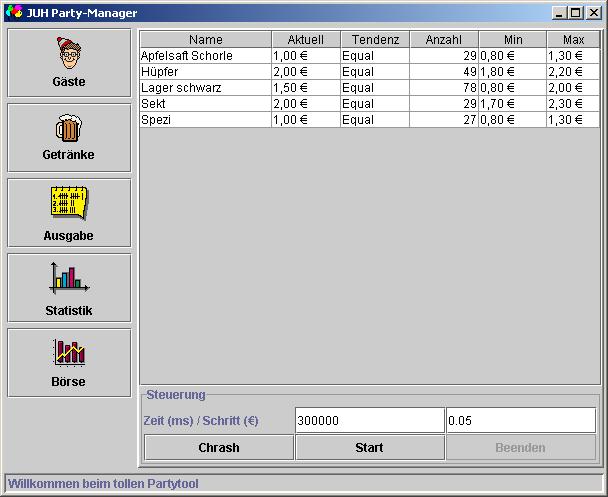608x497 pixels.
Task: Click the Start button
Action: (370, 447)
